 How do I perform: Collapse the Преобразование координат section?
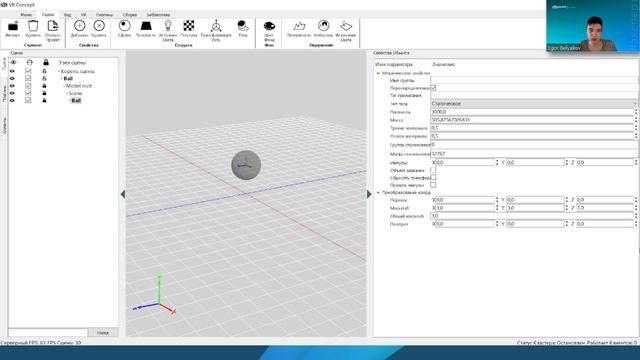[x=378, y=192]
